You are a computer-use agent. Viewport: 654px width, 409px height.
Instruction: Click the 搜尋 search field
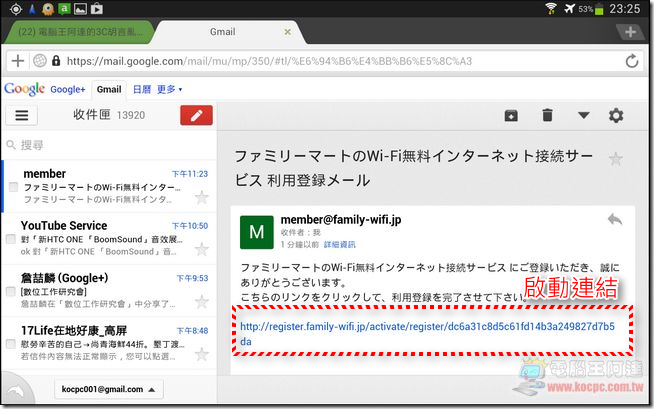109,145
